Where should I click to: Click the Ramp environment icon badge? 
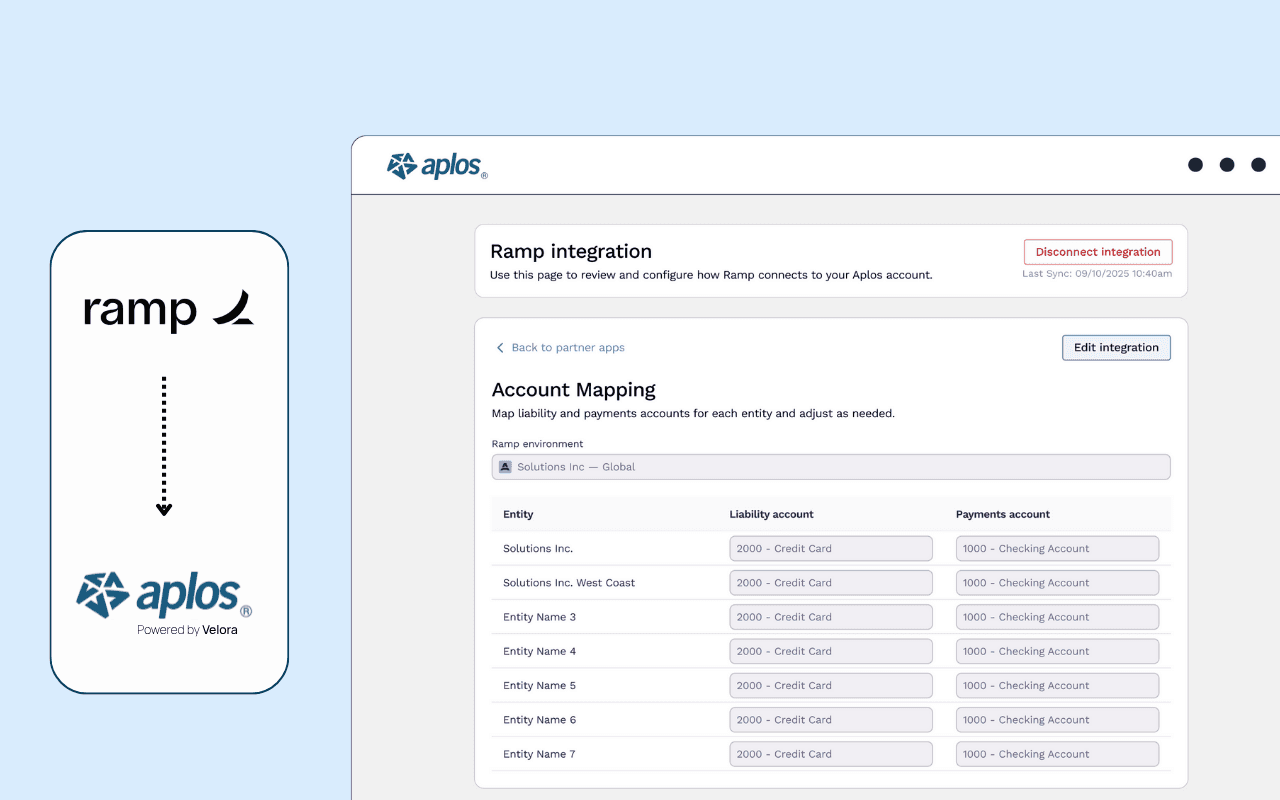pyautogui.click(x=505, y=467)
